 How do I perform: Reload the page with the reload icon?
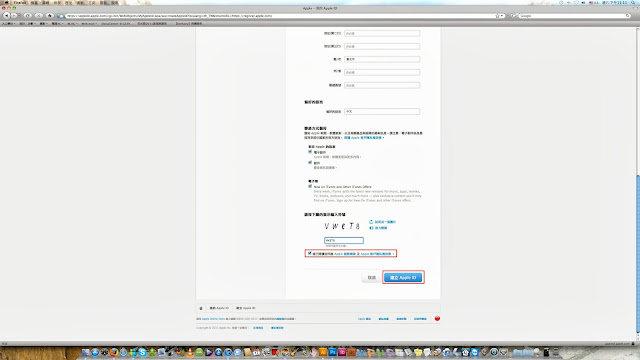click(27, 16)
